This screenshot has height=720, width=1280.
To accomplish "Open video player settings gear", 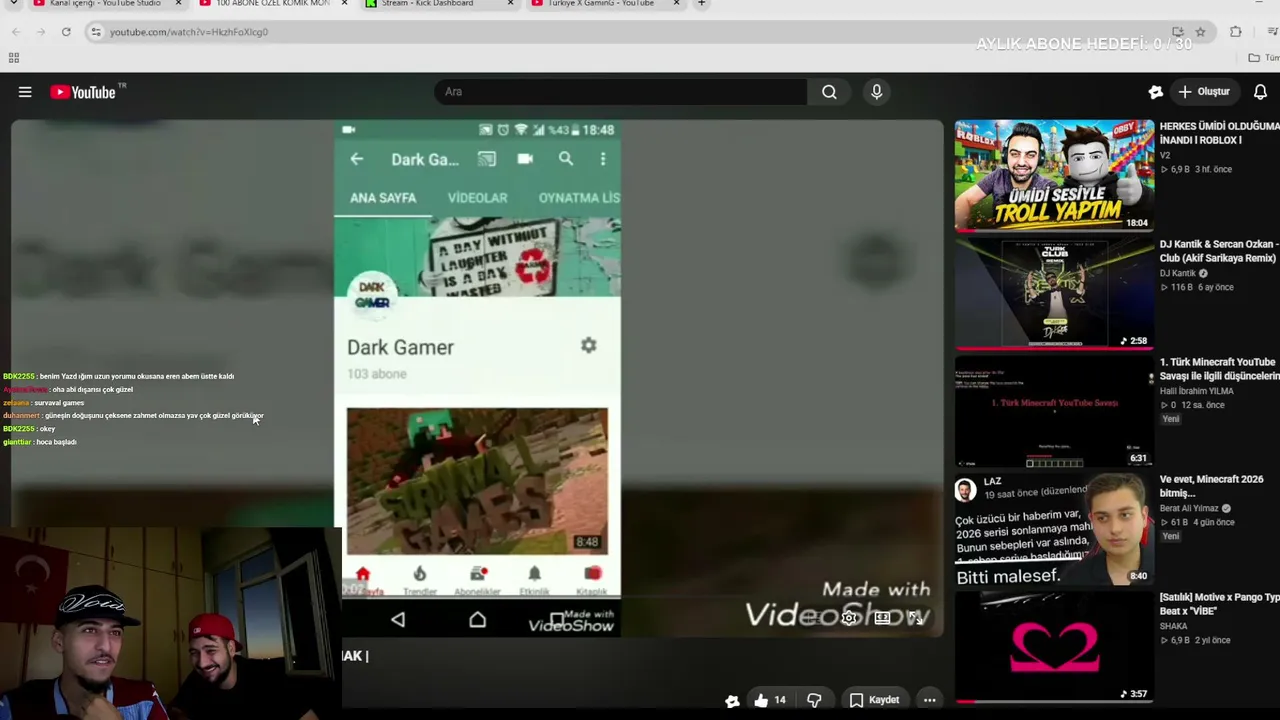I will point(849,618).
